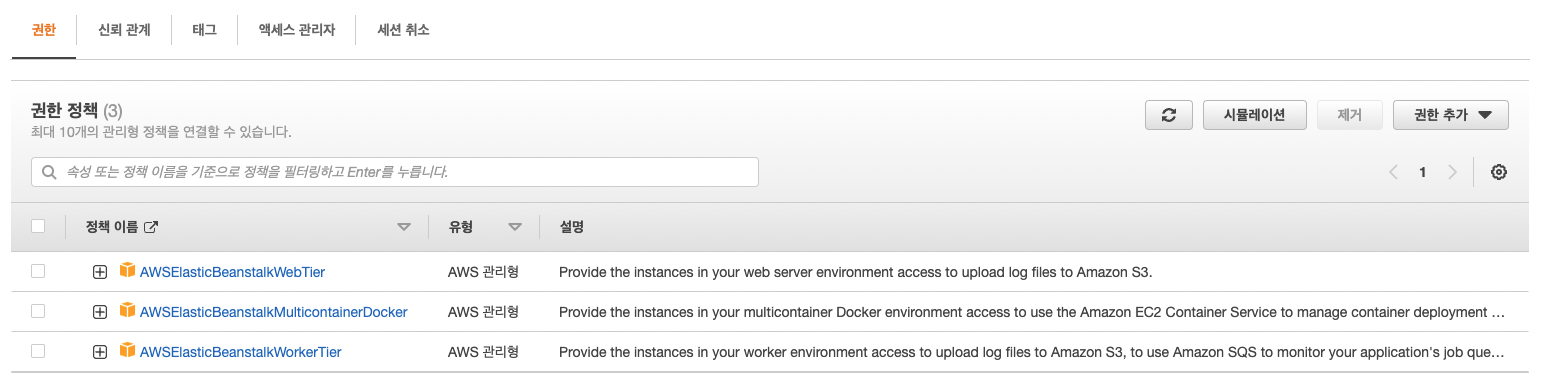Select all policies with header checkbox

[38, 227]
